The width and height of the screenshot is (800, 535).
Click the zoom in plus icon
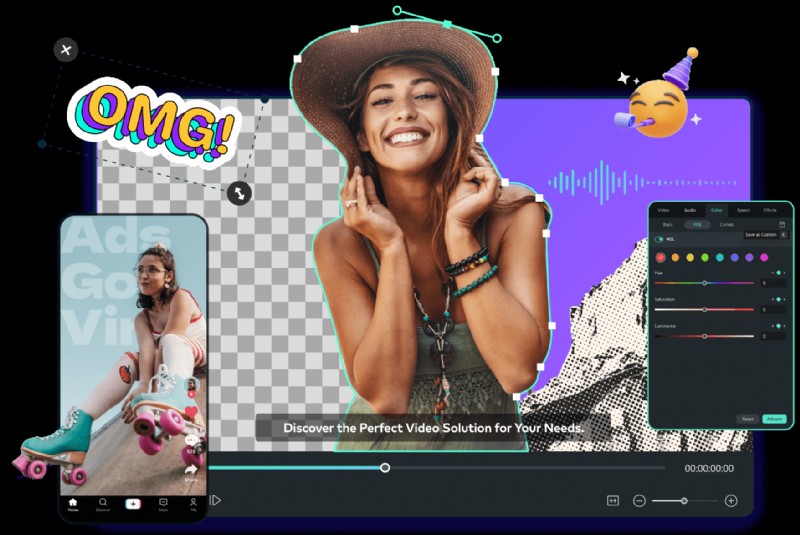731,501
